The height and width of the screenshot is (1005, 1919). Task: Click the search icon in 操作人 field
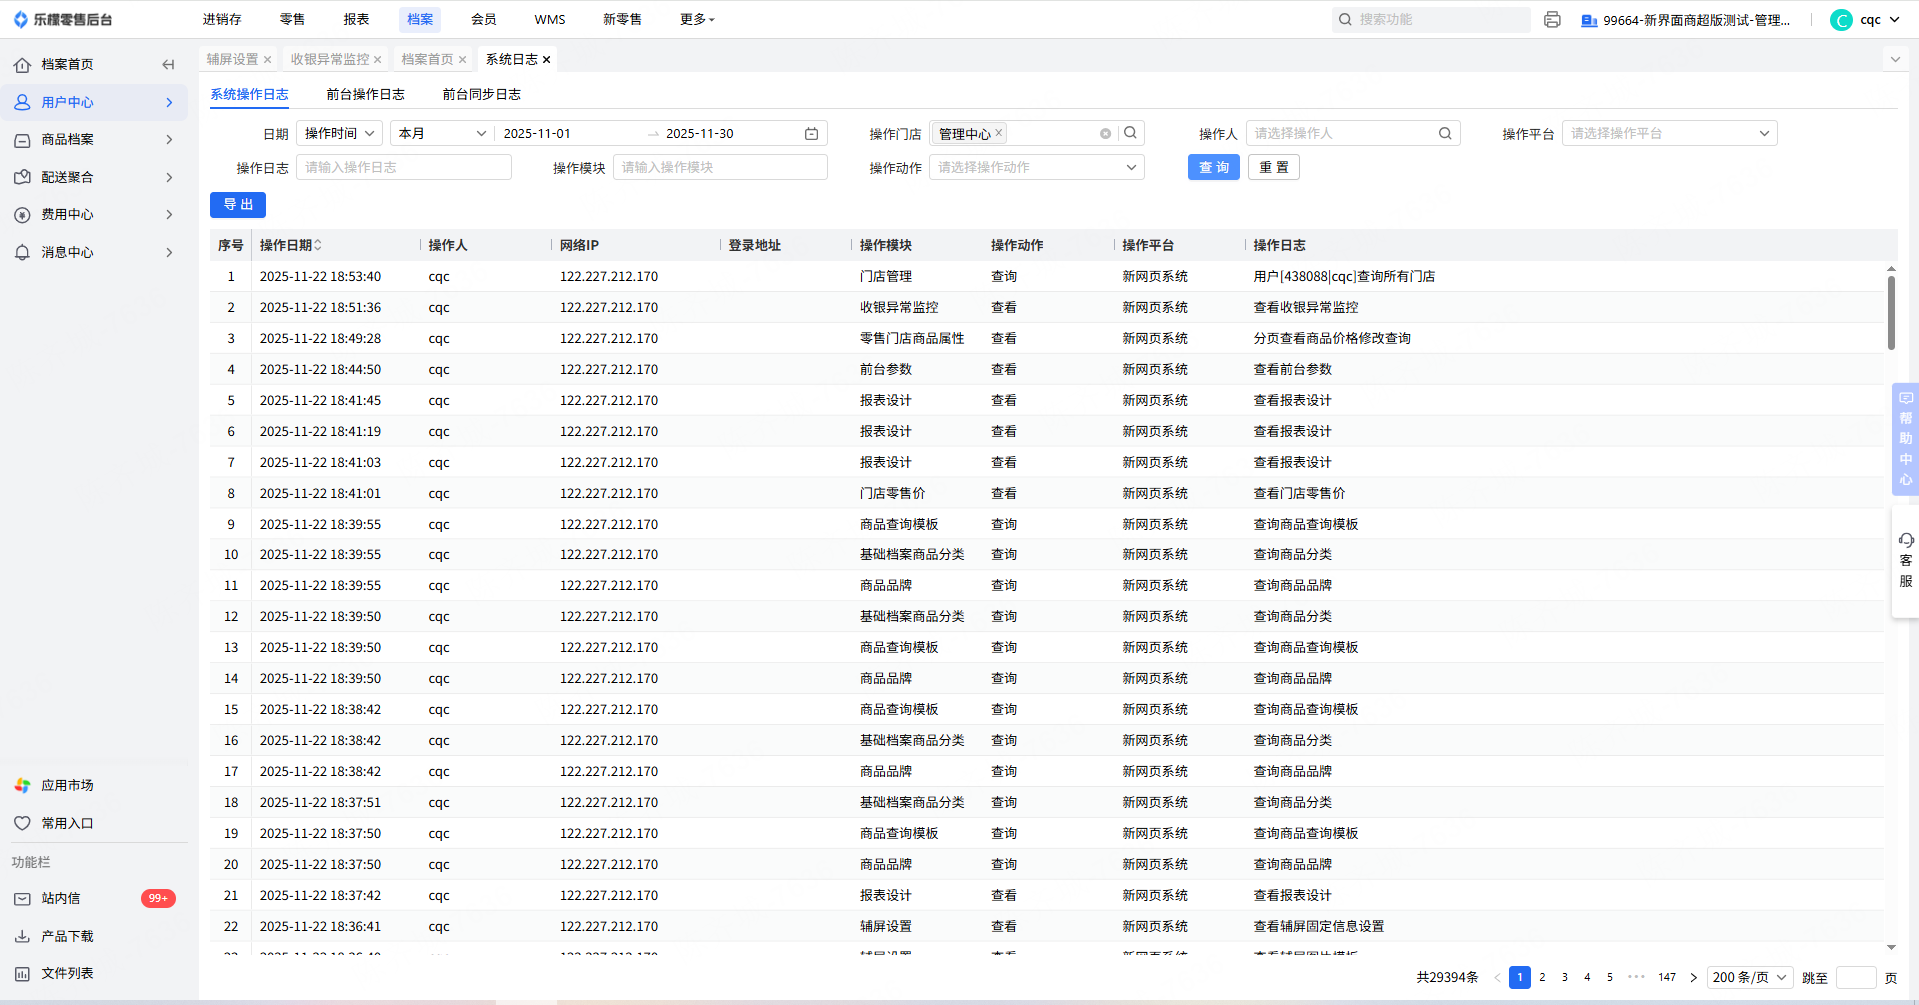[x=1445, y=134]
